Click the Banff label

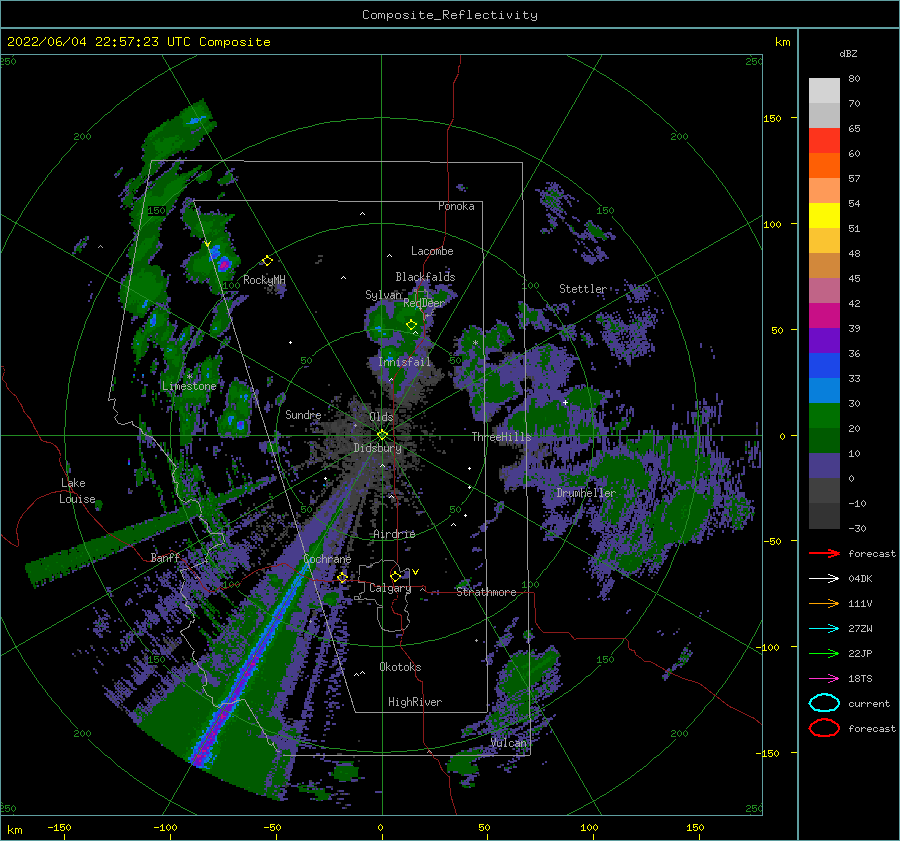coord(165,557)
